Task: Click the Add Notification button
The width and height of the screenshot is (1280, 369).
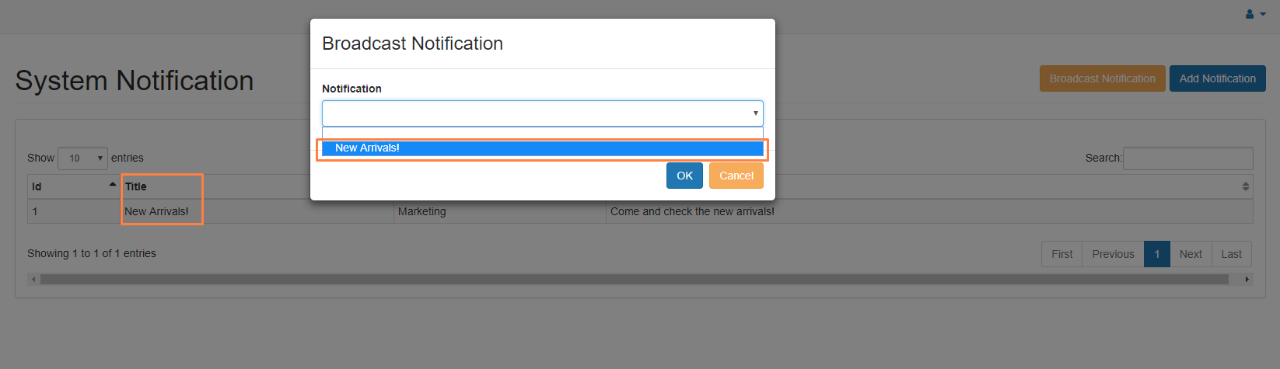Action: click(x=1217, y=78)
